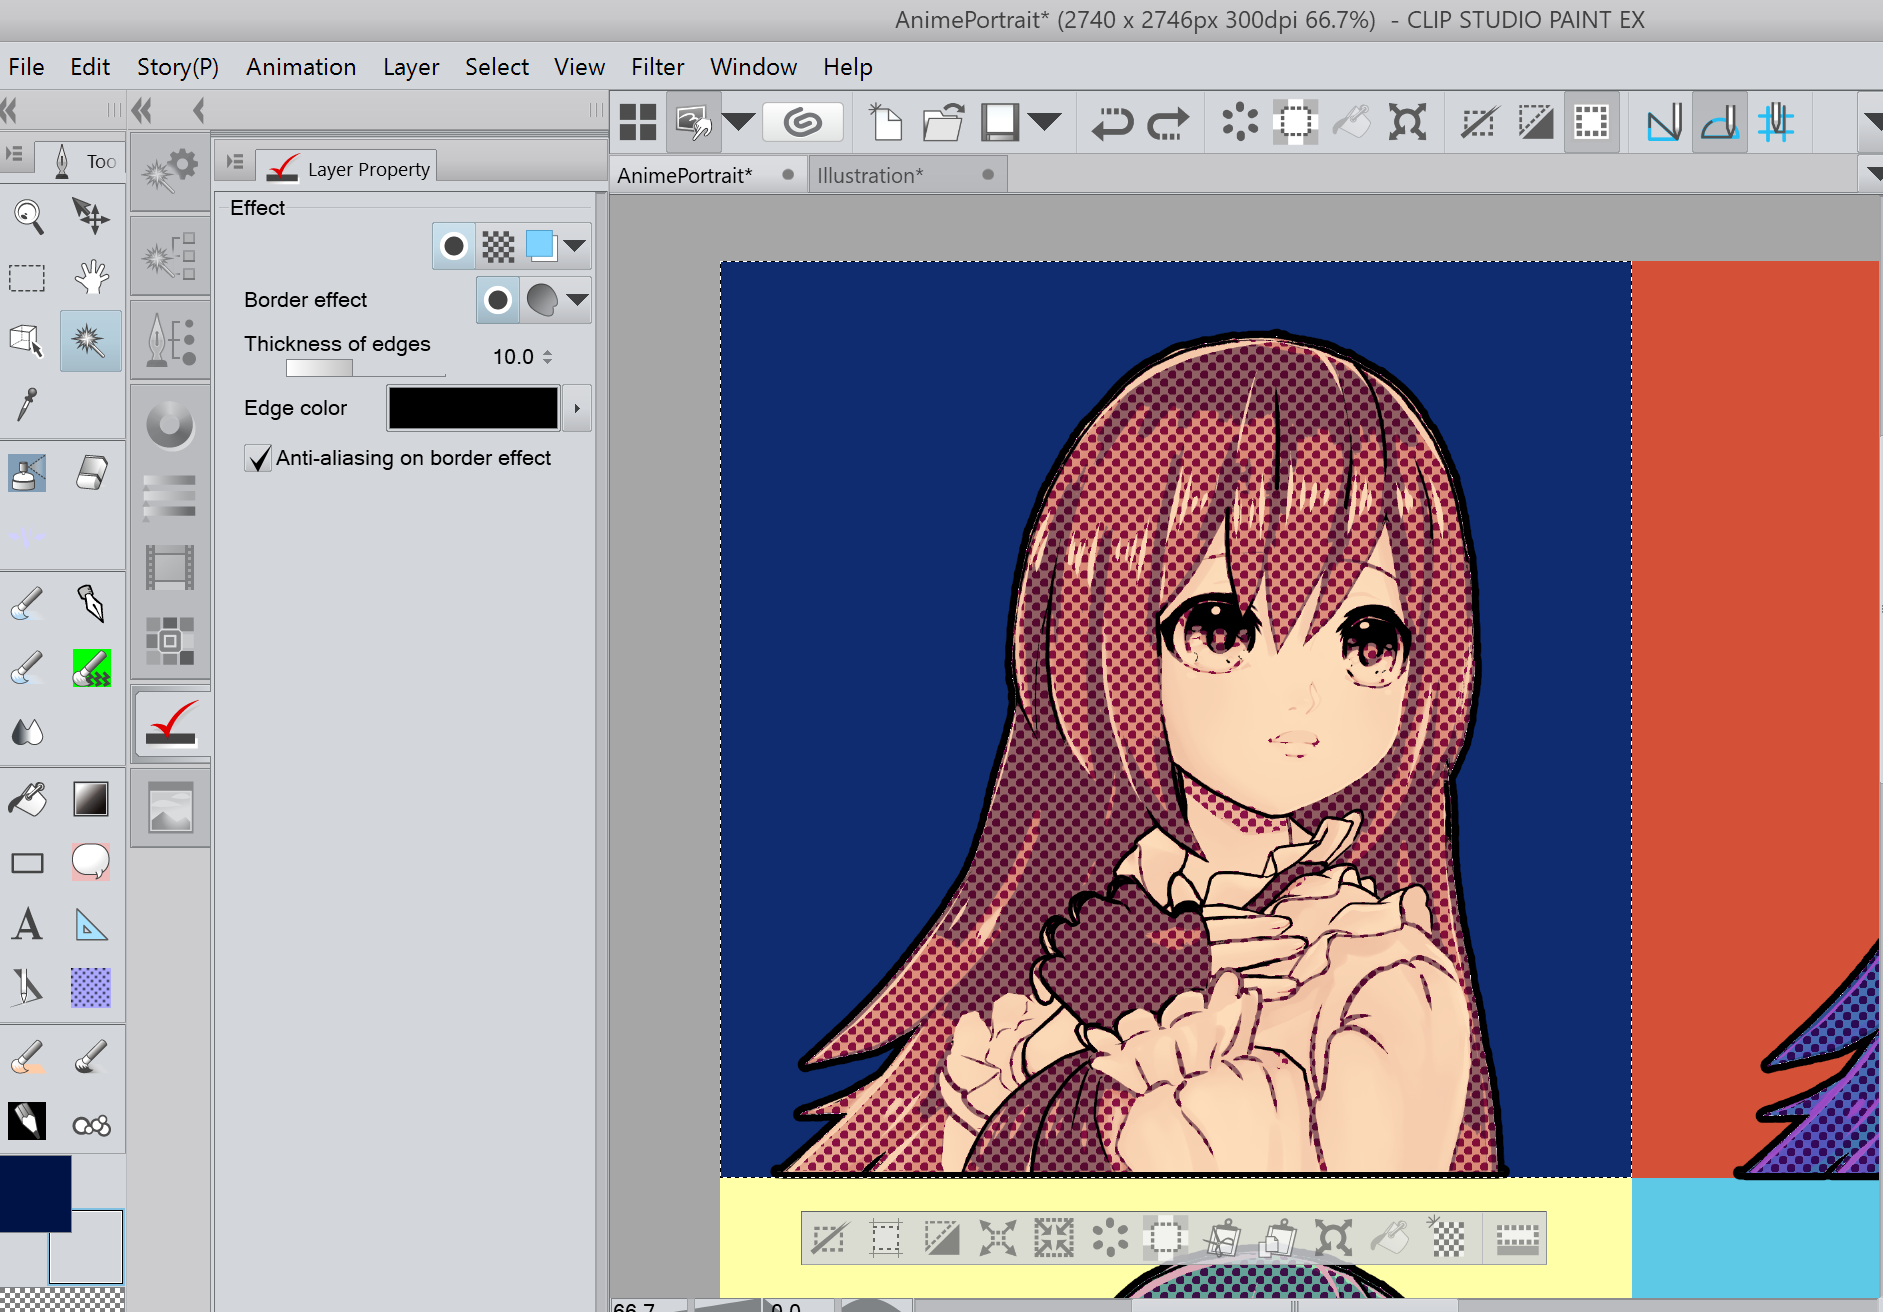Select the Balloon tool

point(91,861)
